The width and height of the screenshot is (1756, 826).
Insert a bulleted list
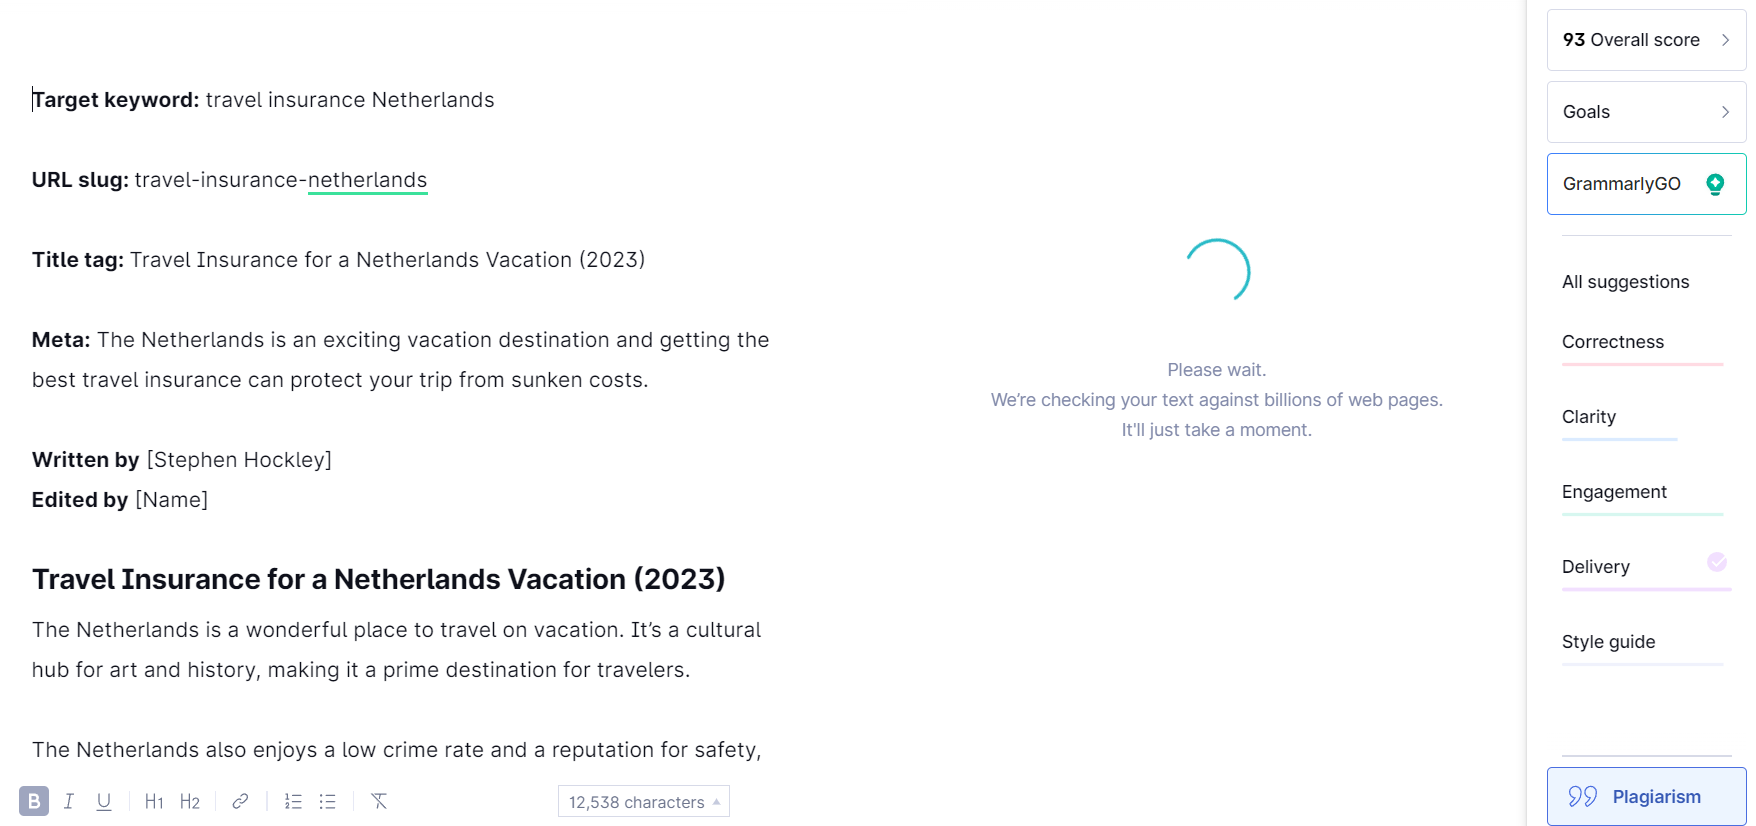tap(327, 801)
